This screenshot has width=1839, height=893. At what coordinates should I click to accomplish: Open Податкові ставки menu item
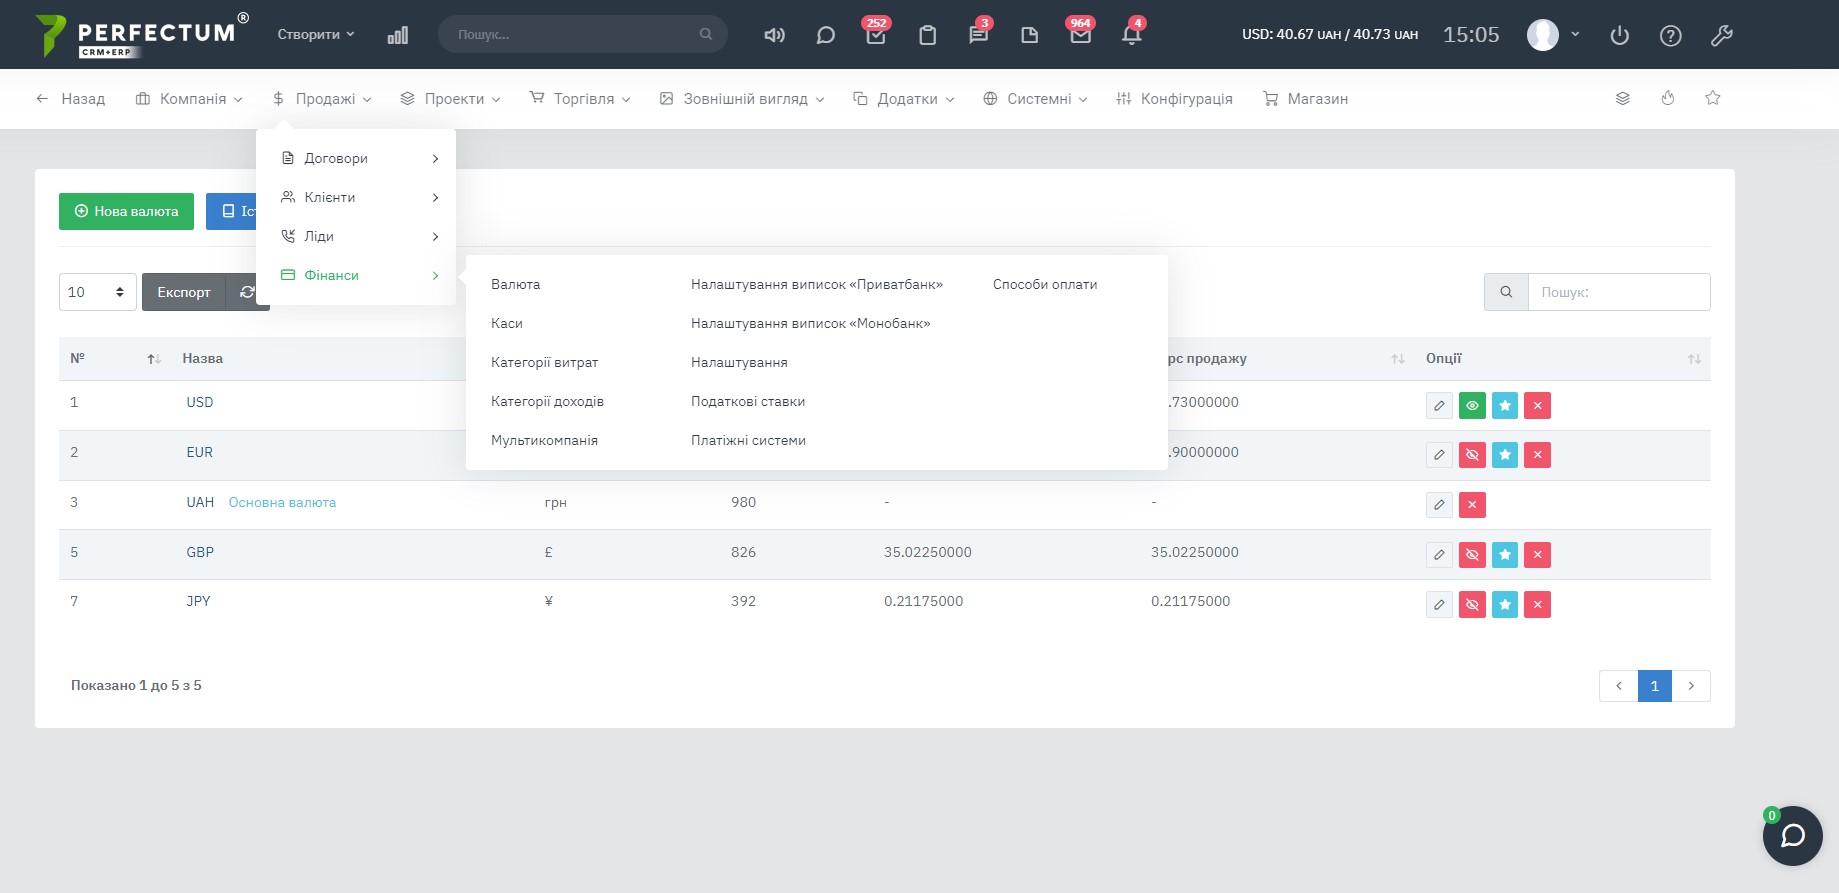click(x=747, y=401)
